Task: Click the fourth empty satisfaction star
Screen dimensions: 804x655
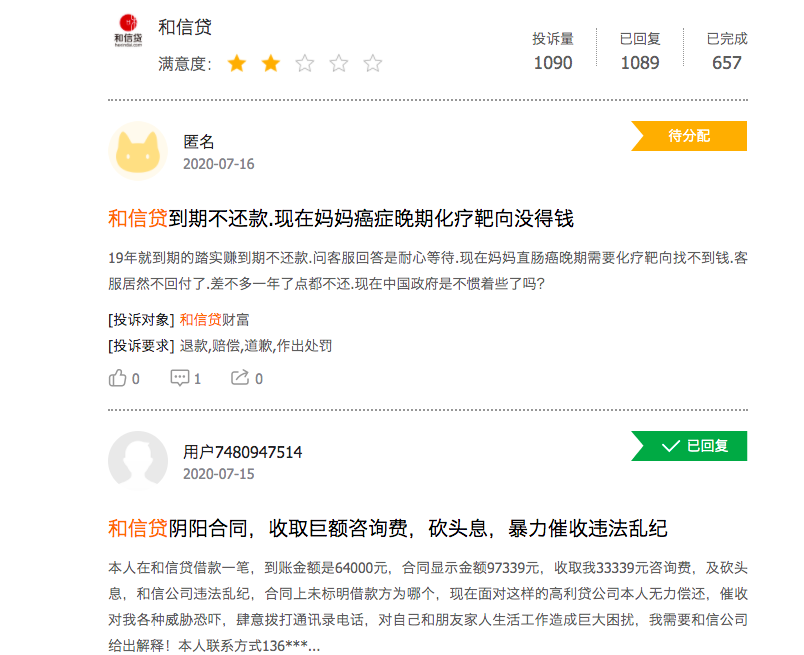Action: 338,64
